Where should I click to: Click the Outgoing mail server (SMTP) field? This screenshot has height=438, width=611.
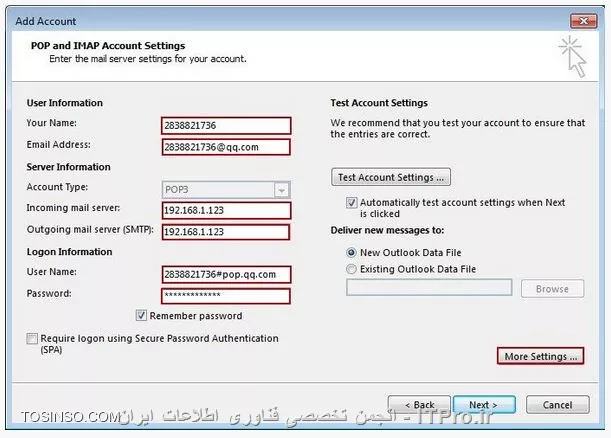coord(226,232)
